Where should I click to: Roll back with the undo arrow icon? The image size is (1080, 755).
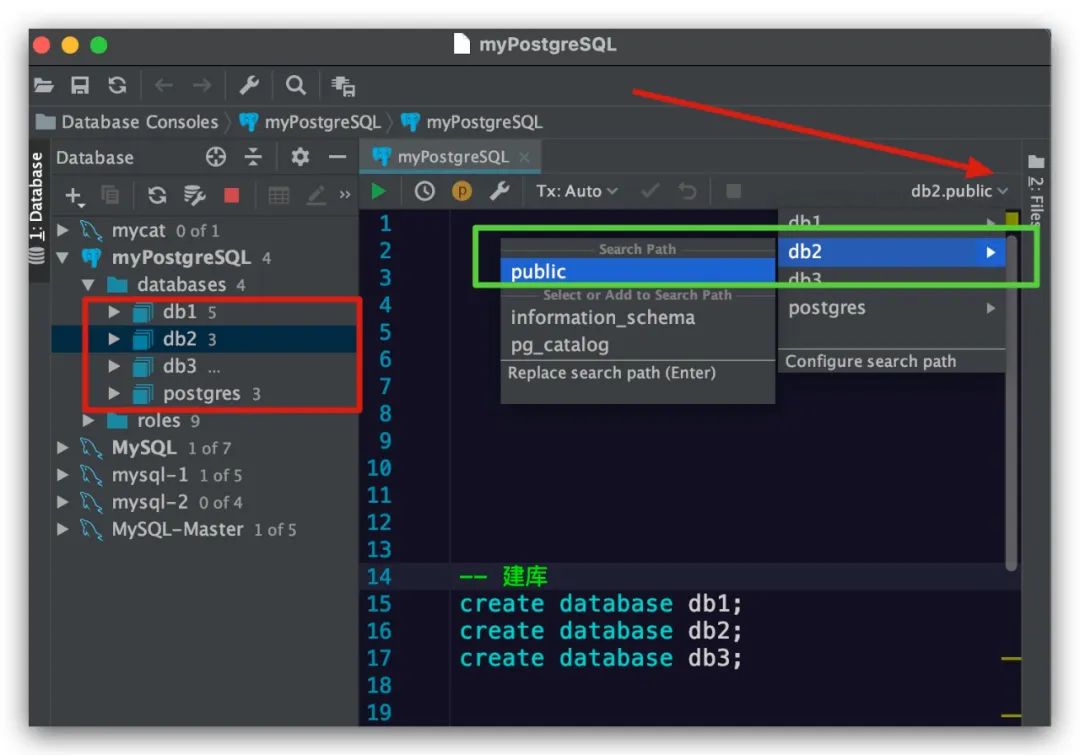point(687,191)
